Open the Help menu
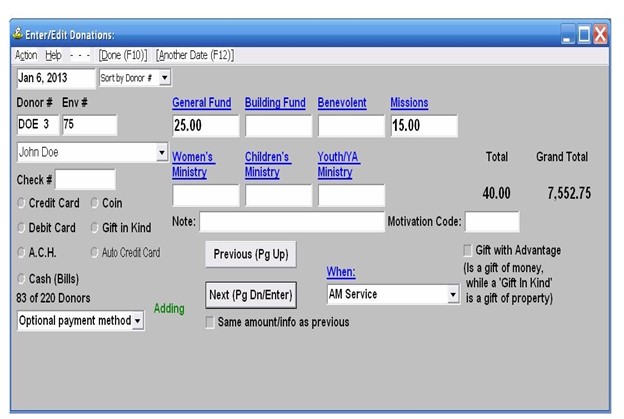This screenshot has height=419, width=624. point(53,55)
